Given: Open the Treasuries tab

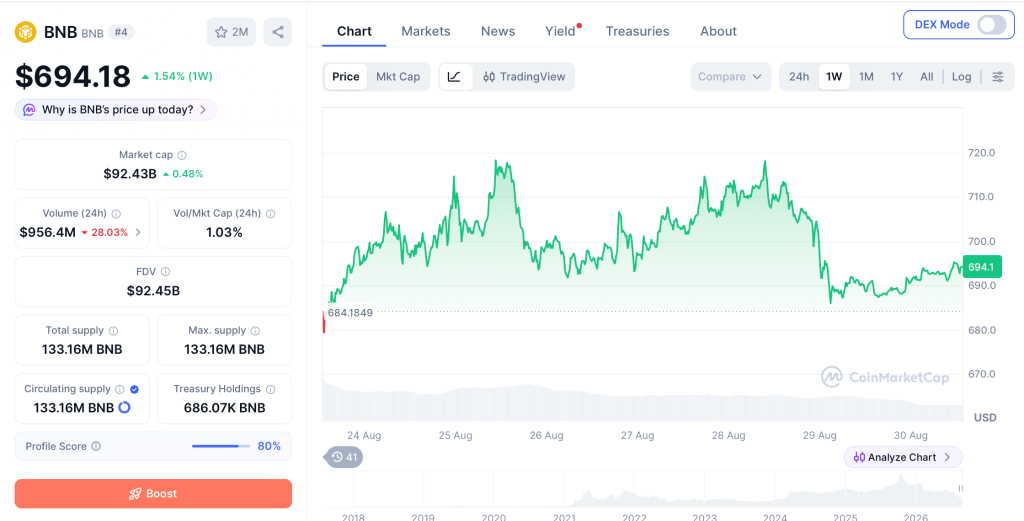Looking at the screenshot, I should click(x=637, y=31).
